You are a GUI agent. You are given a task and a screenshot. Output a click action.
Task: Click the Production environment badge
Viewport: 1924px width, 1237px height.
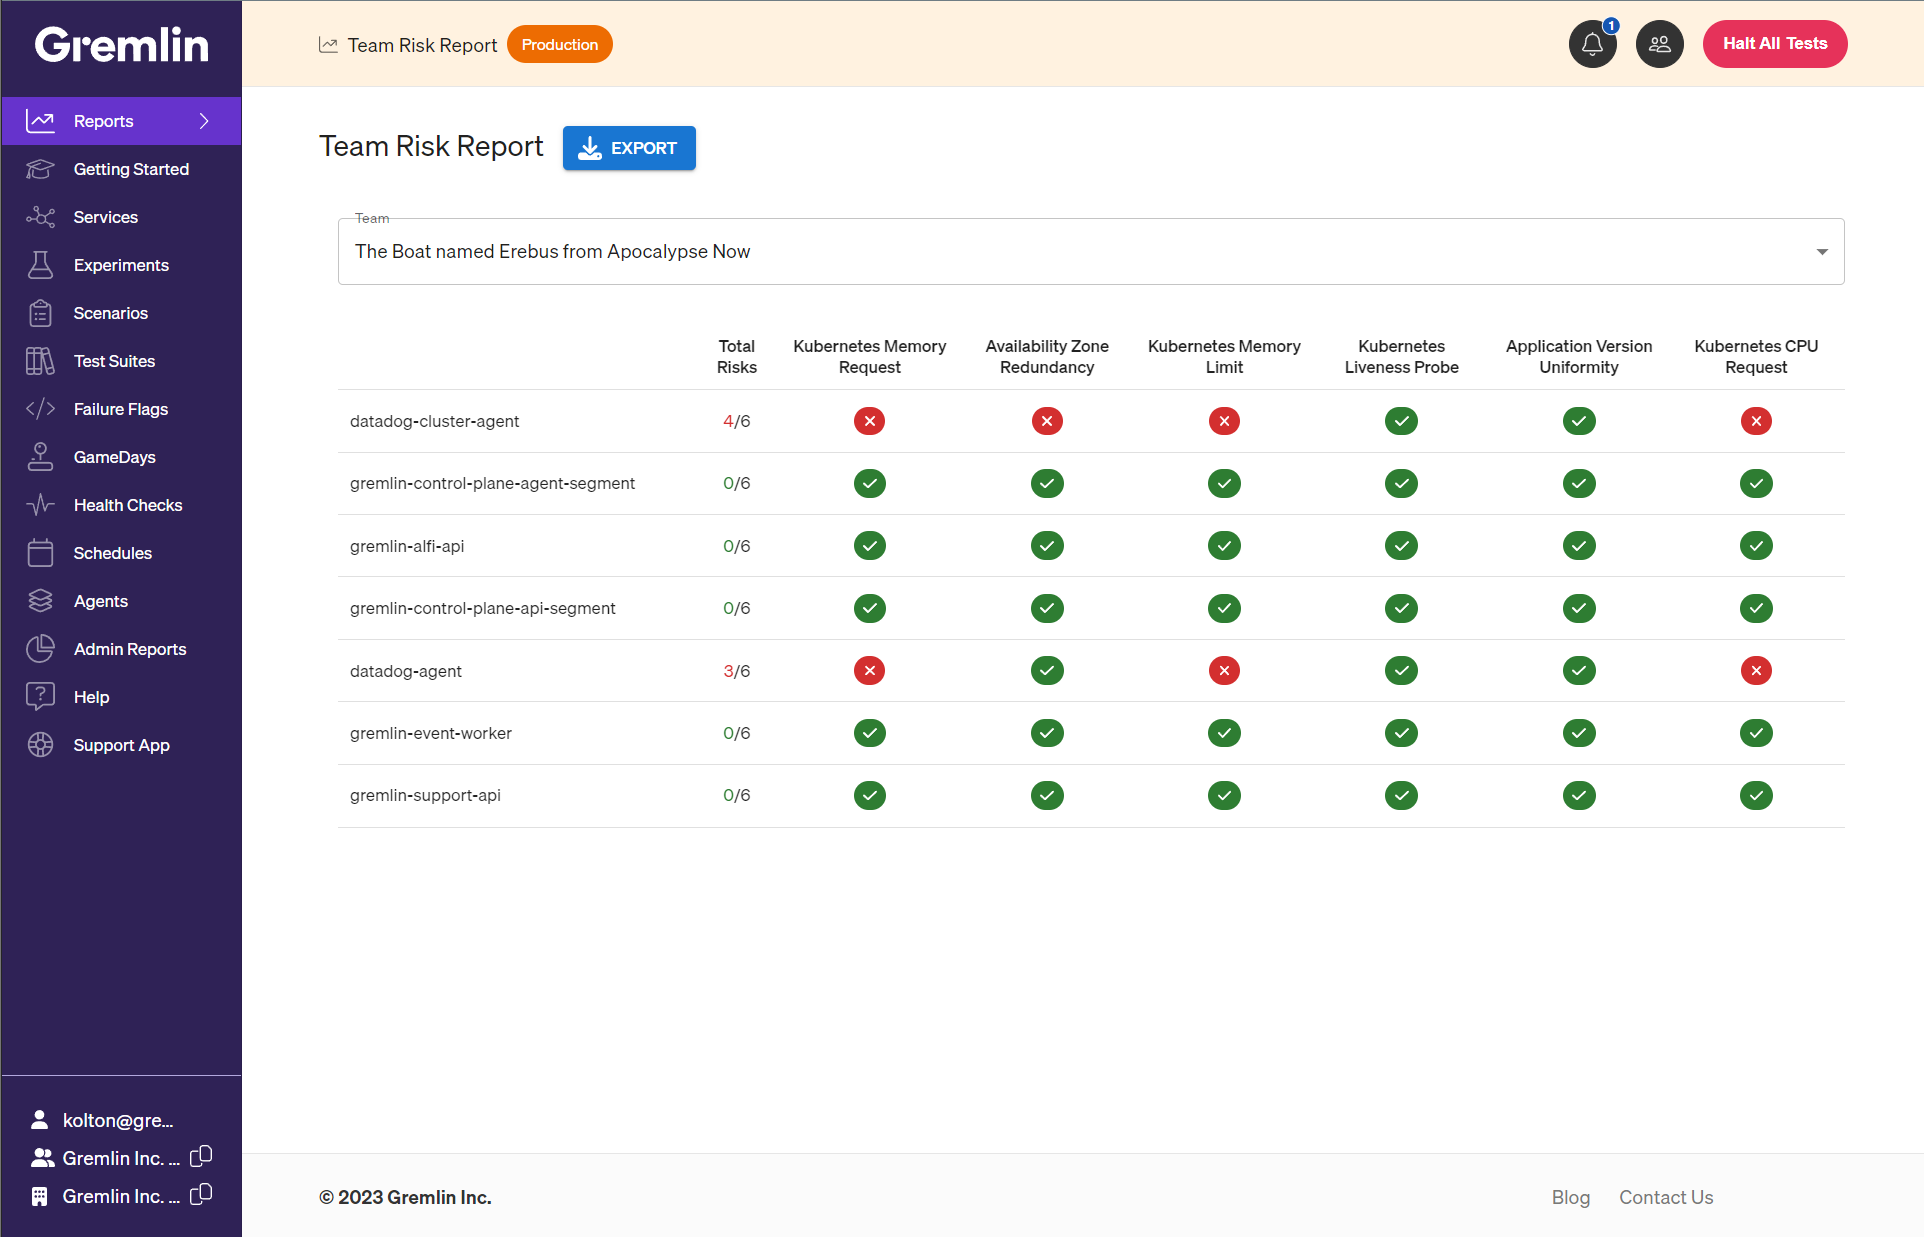(560, 45)
